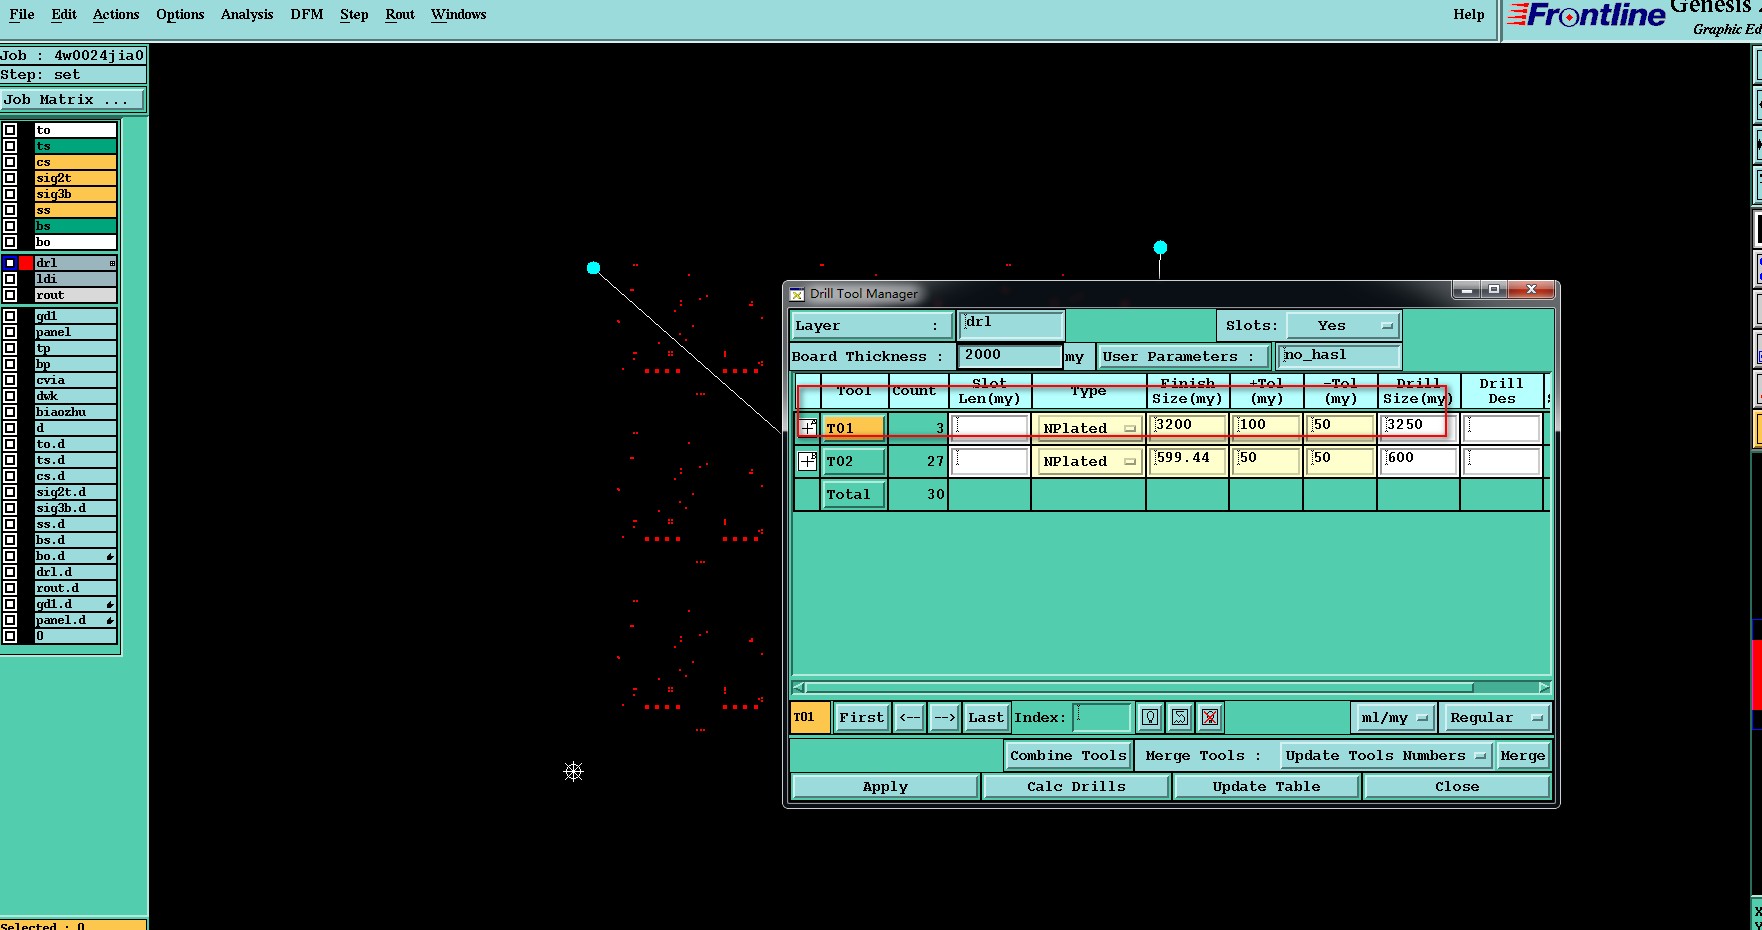Click the Layer field showing drl
This screenshot has height=930, width=1762.
click(x=1011, y=324)
